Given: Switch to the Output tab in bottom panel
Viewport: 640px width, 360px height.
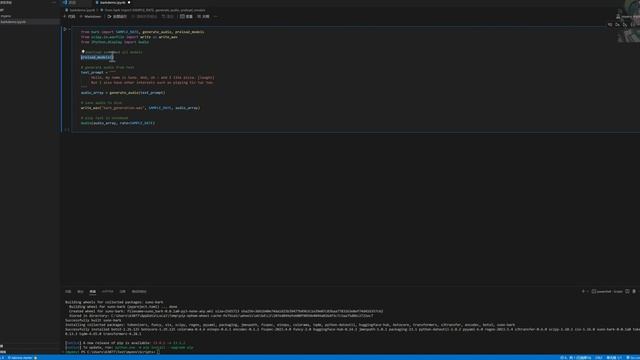Looking at the screenshot, I should point(80,291).
